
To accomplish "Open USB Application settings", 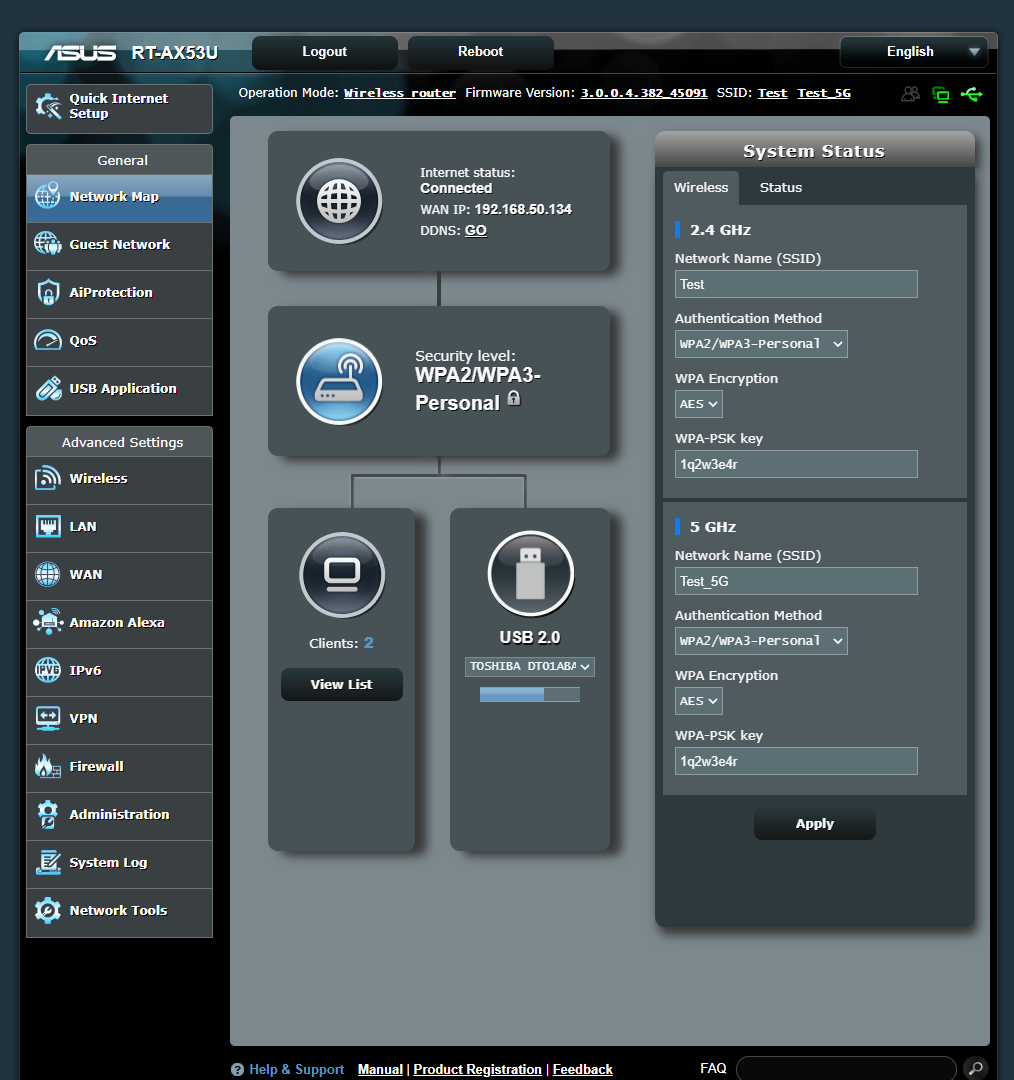I will [x=124, y=390].
